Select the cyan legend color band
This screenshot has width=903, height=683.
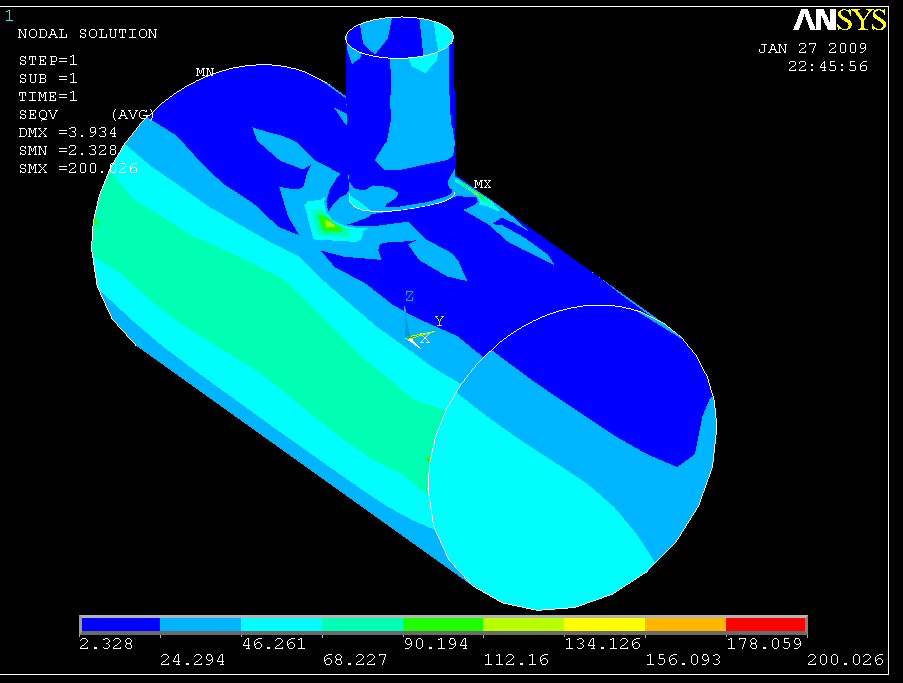point(282,625)
